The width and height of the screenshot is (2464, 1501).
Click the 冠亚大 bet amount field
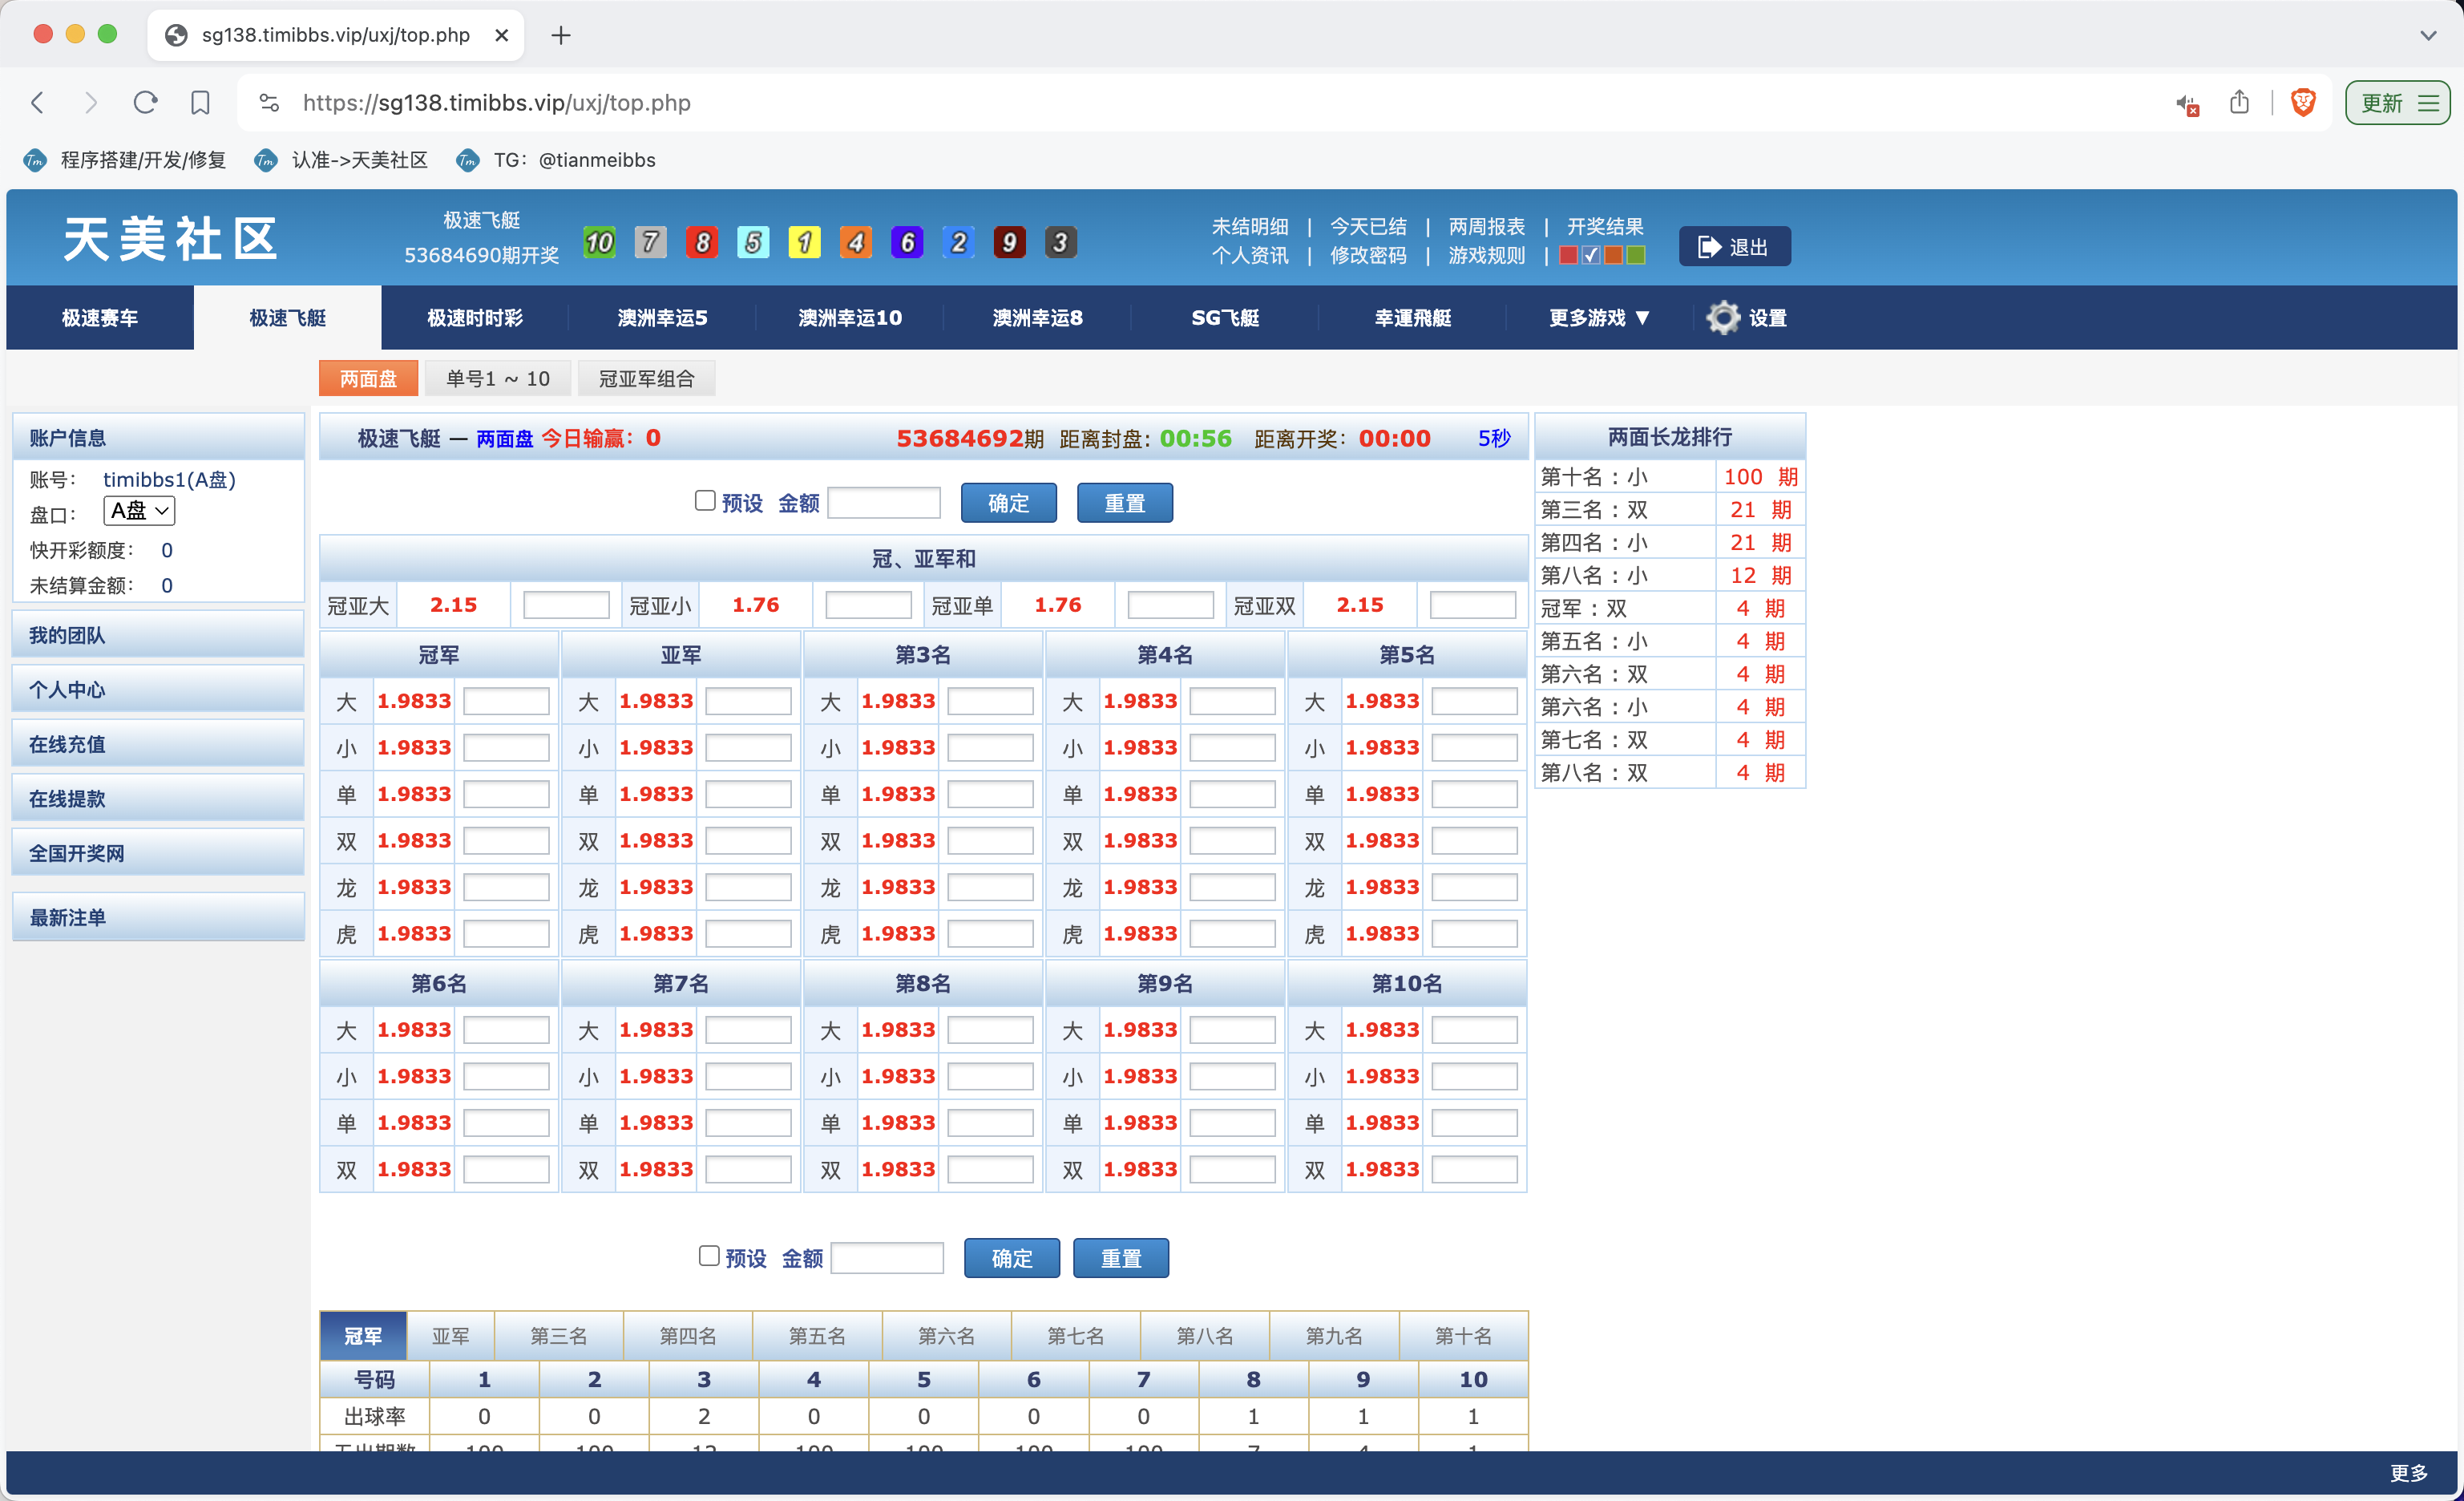[x=566, y=605]
